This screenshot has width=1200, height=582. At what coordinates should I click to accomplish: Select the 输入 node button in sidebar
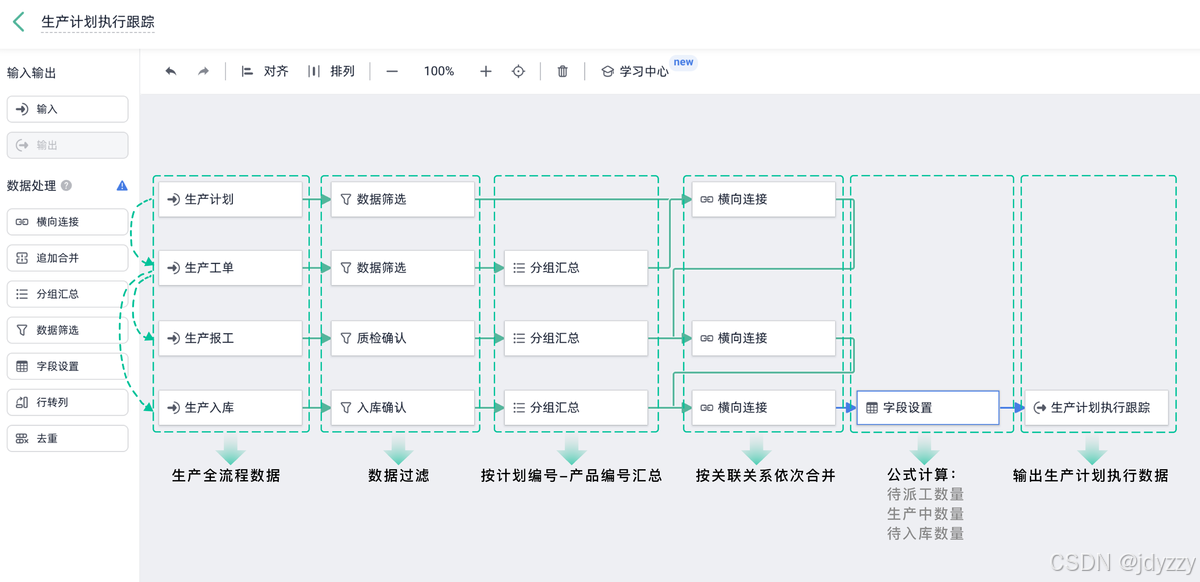[x=68, y=109]
